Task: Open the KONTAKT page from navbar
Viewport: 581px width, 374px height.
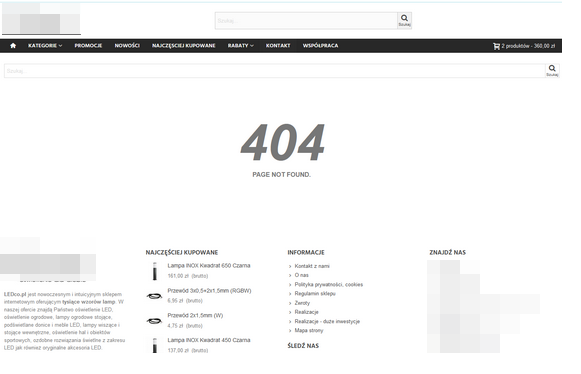Action: click(278, 46)
